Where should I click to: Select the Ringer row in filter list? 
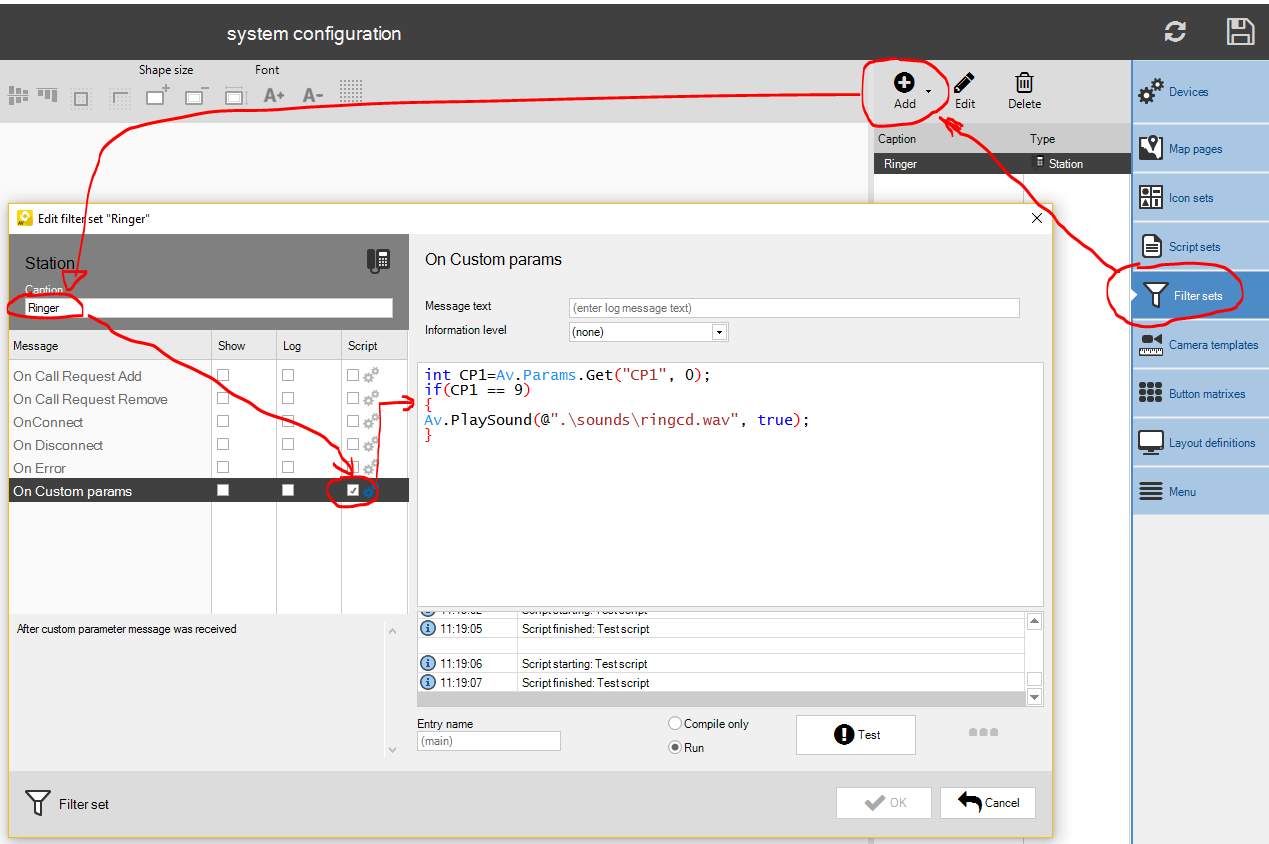[x=950, y=164]
